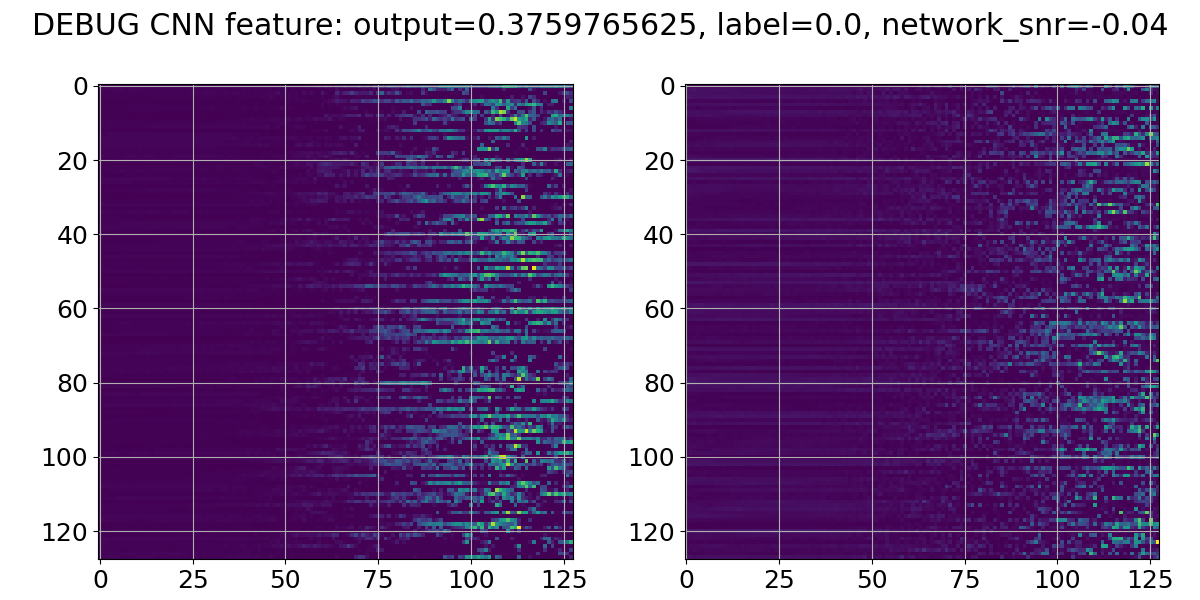Viewport: 1200px width, 600px height.
Task: Click x-axis tick label 0 on right plot
Action: 686,579
